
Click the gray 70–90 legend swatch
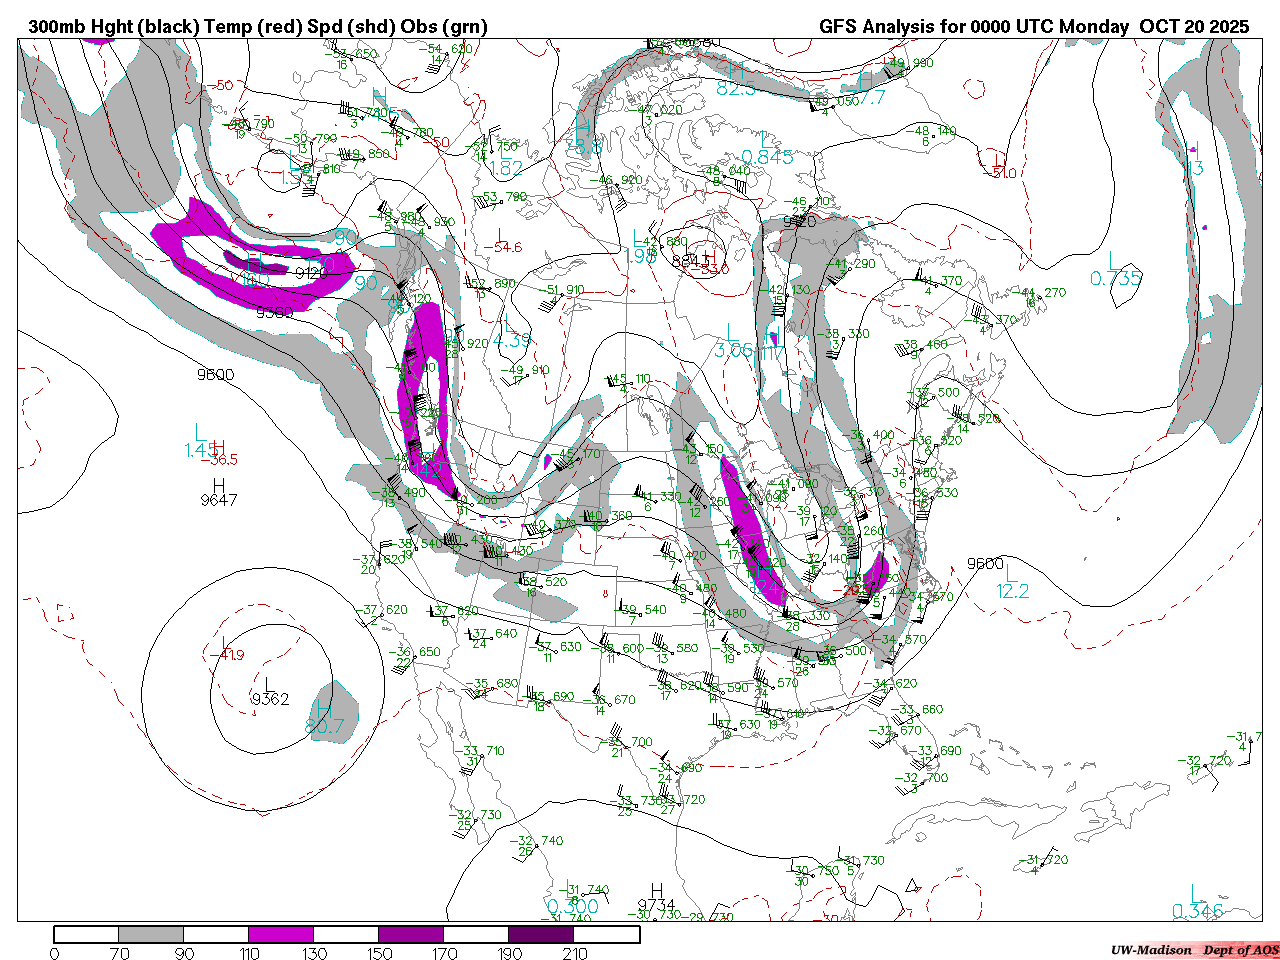click(151, 934)
